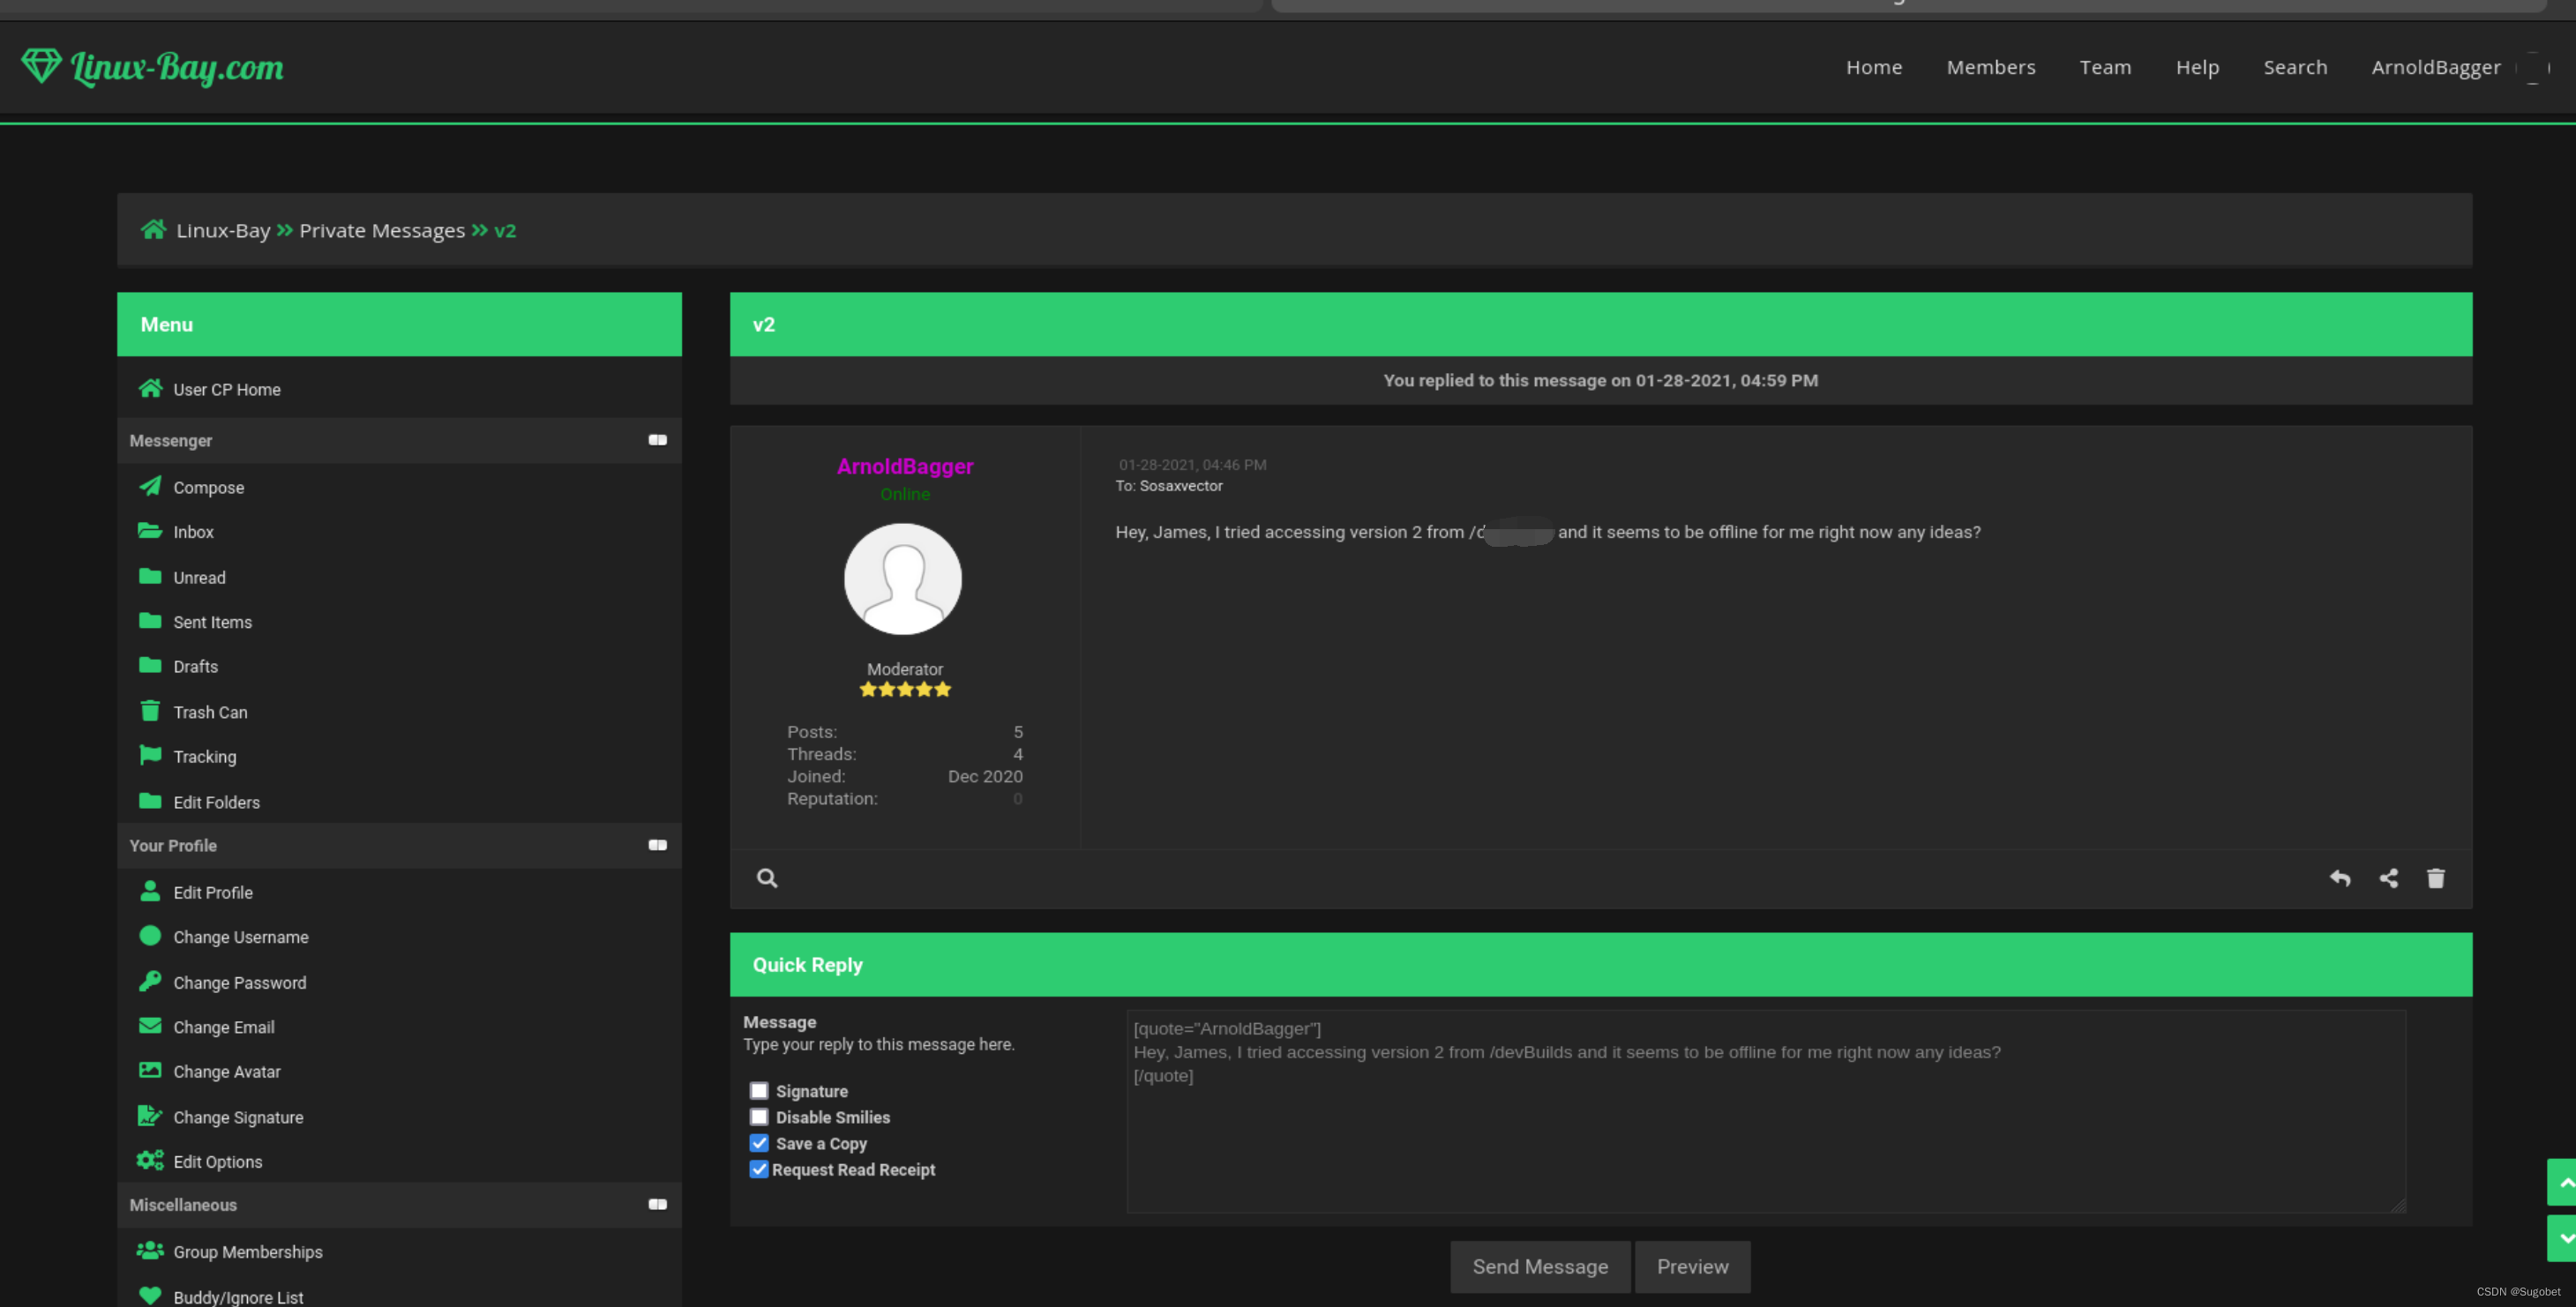Click the Linux-Bay.com diamond logo icon
2576x1307 pixels.
[x=41, y=66]
